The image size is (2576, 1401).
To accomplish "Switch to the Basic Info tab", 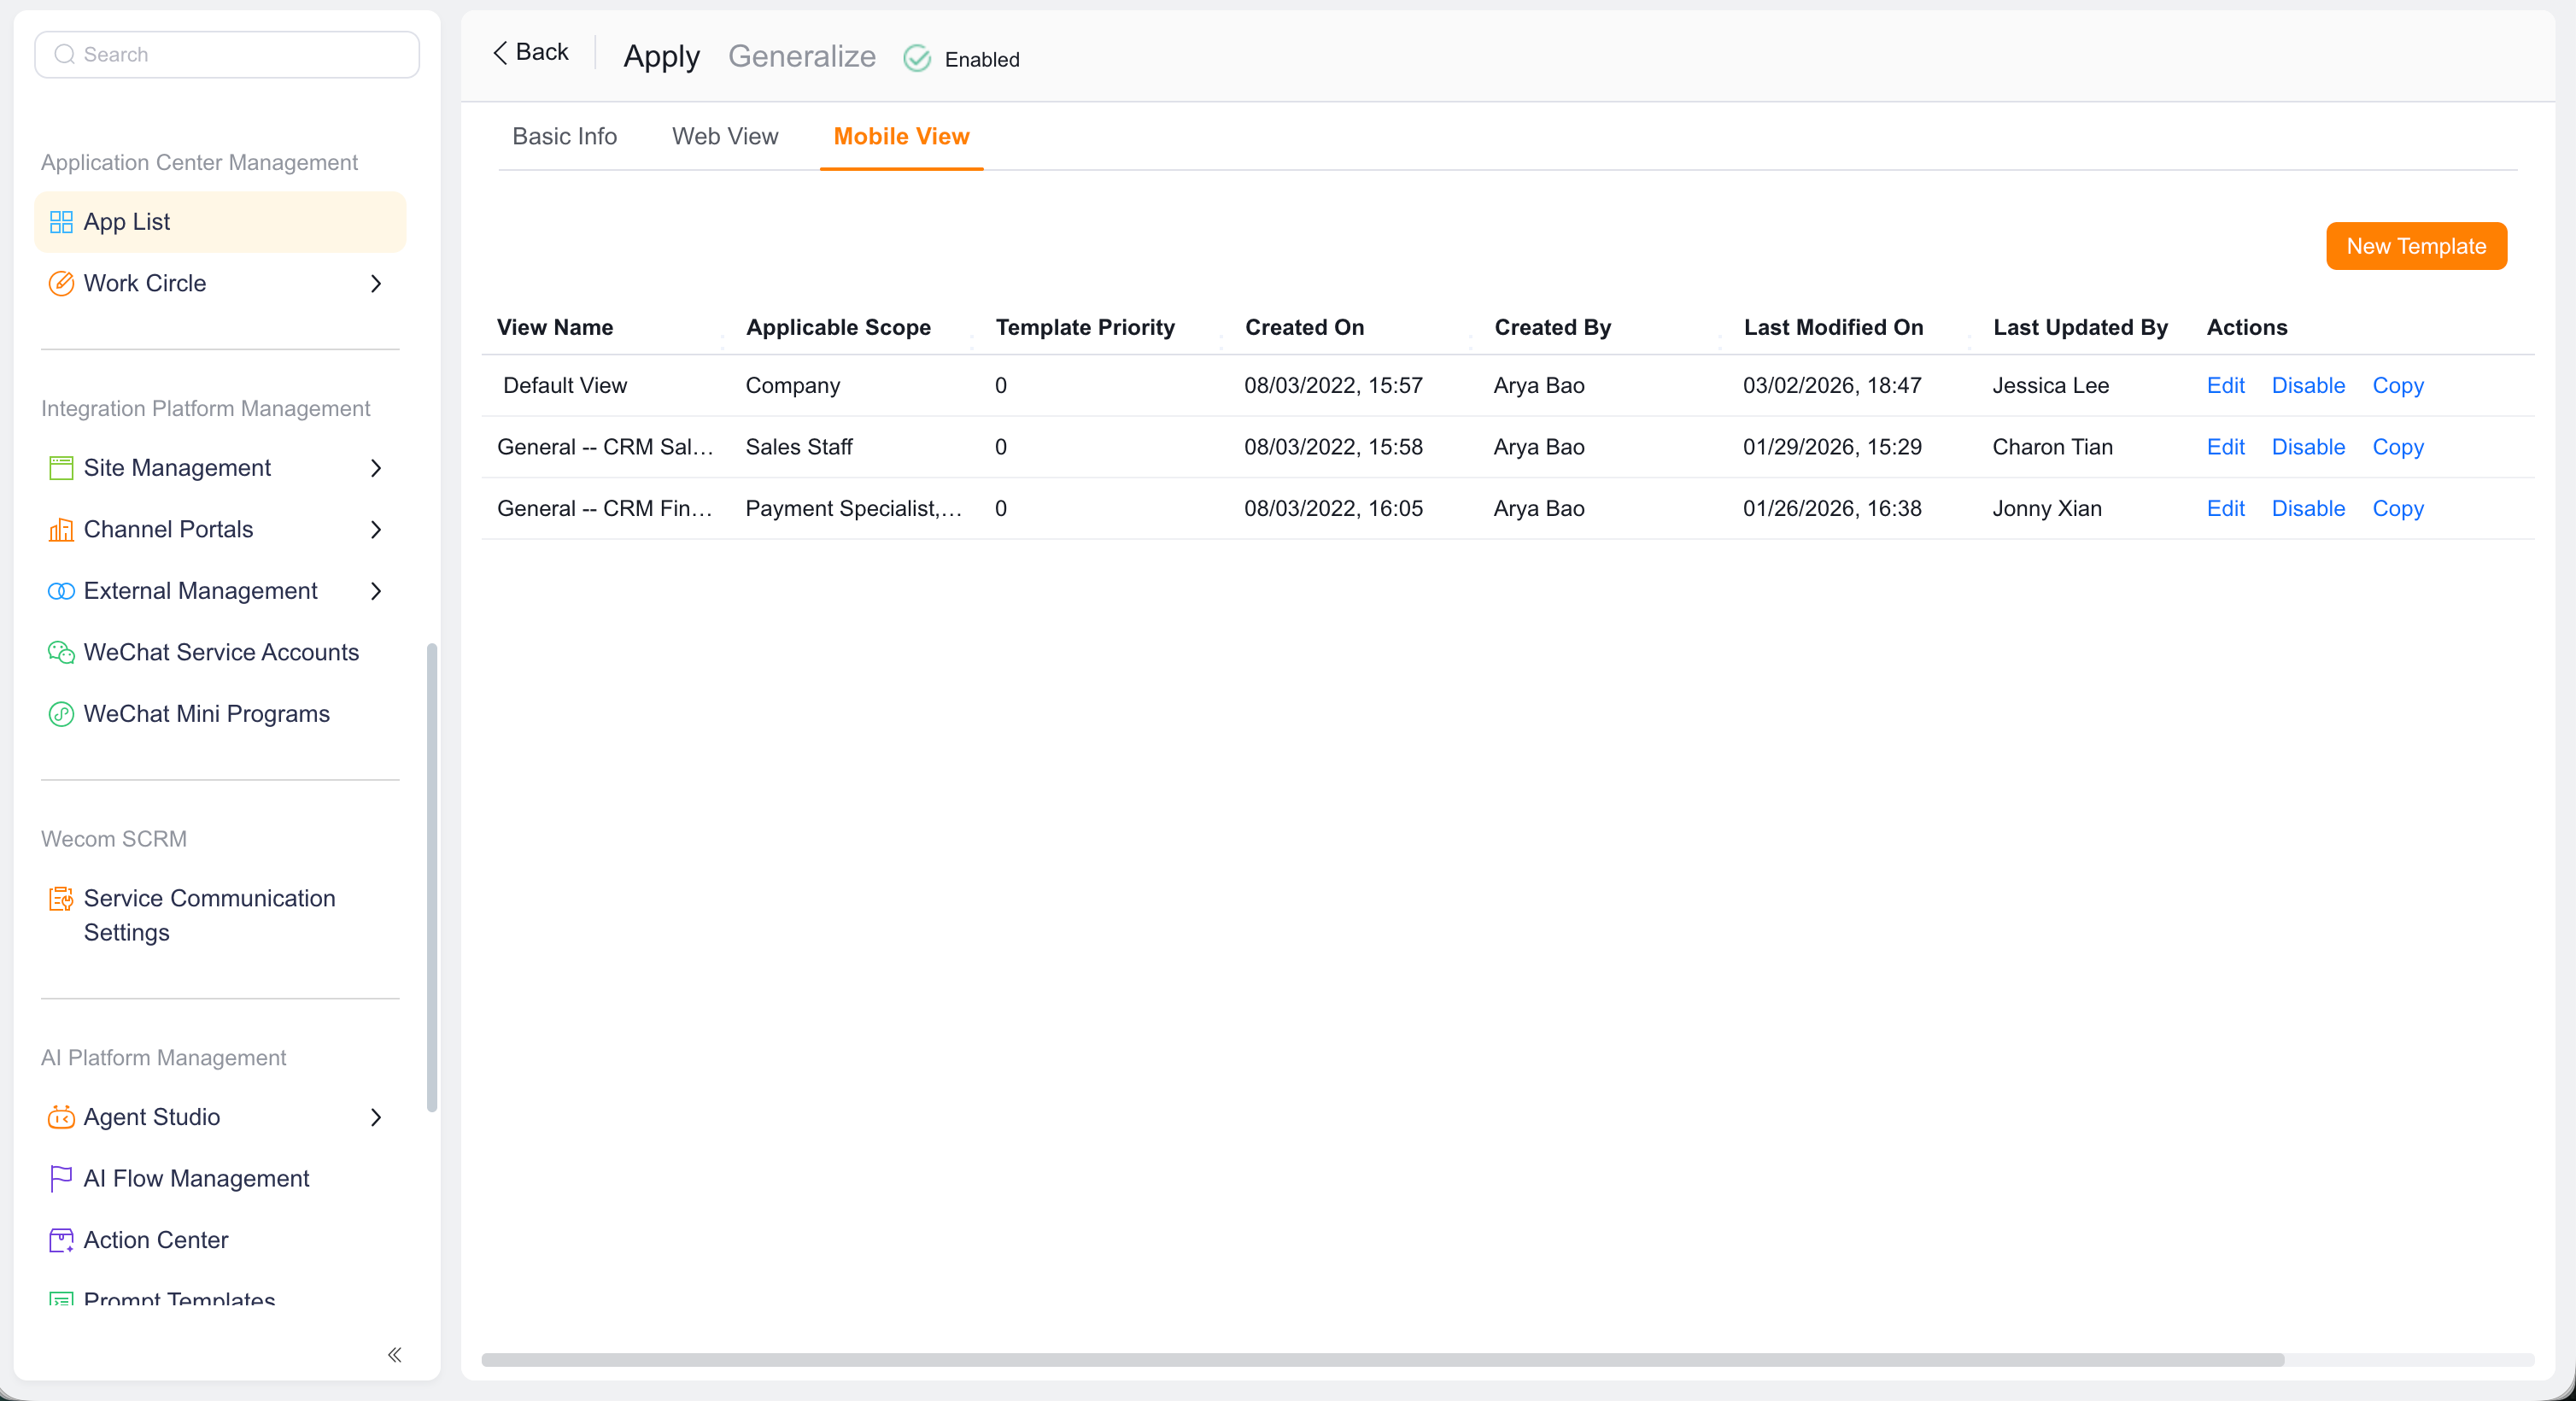I will (564, 136).
